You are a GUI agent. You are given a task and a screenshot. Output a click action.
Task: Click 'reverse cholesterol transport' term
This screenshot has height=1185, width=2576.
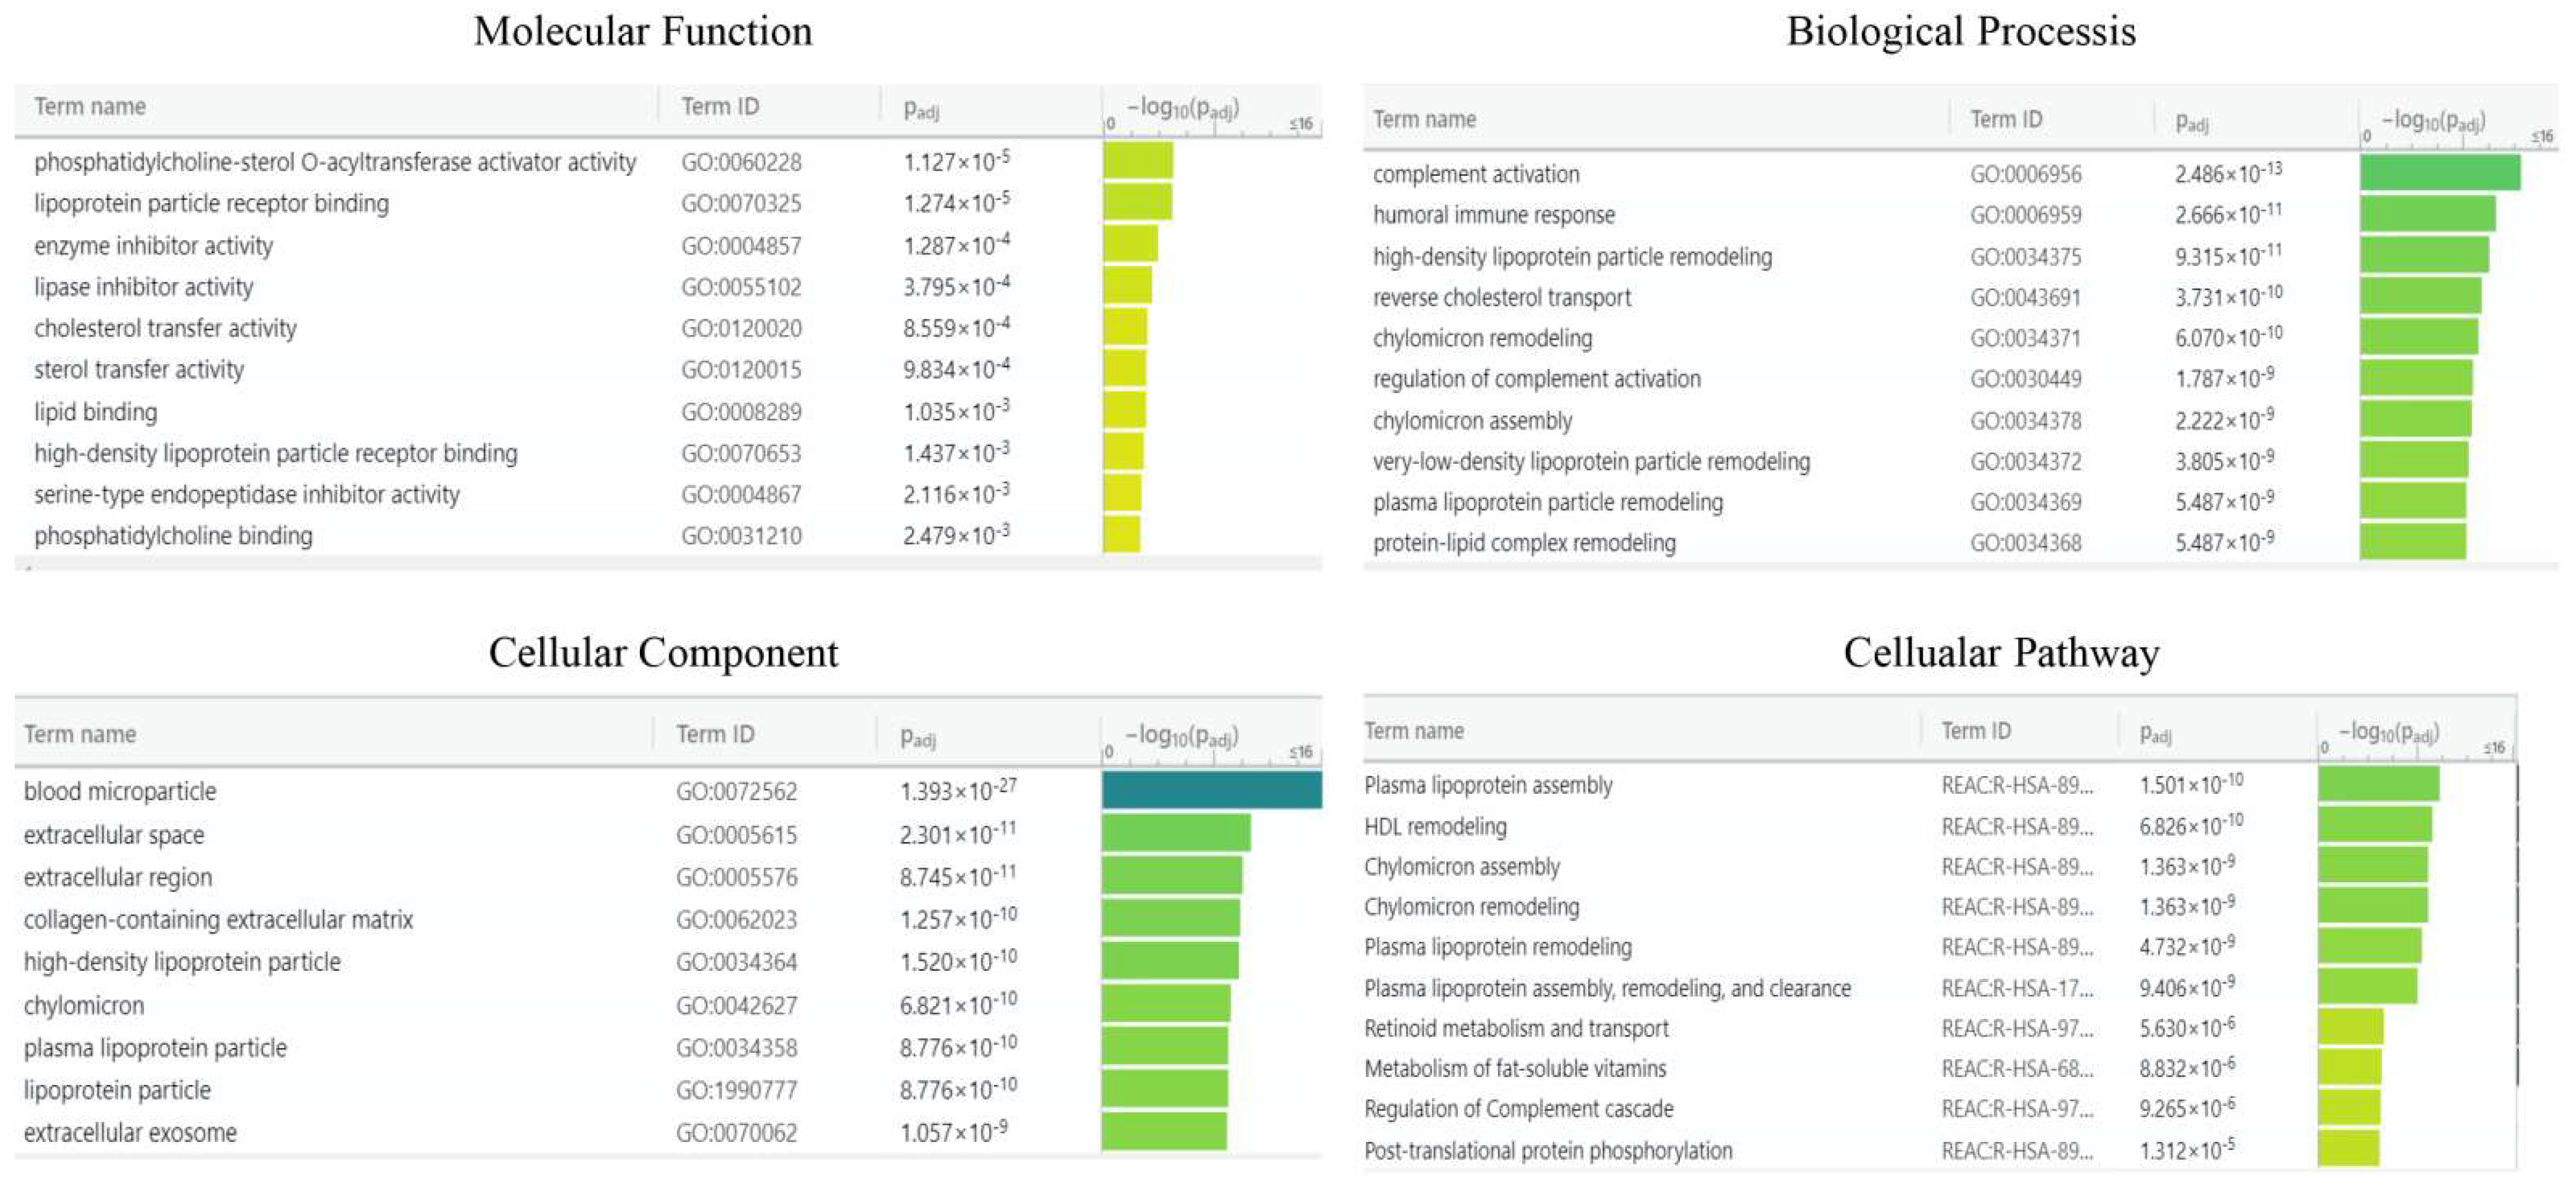(x=1501, y=297)
